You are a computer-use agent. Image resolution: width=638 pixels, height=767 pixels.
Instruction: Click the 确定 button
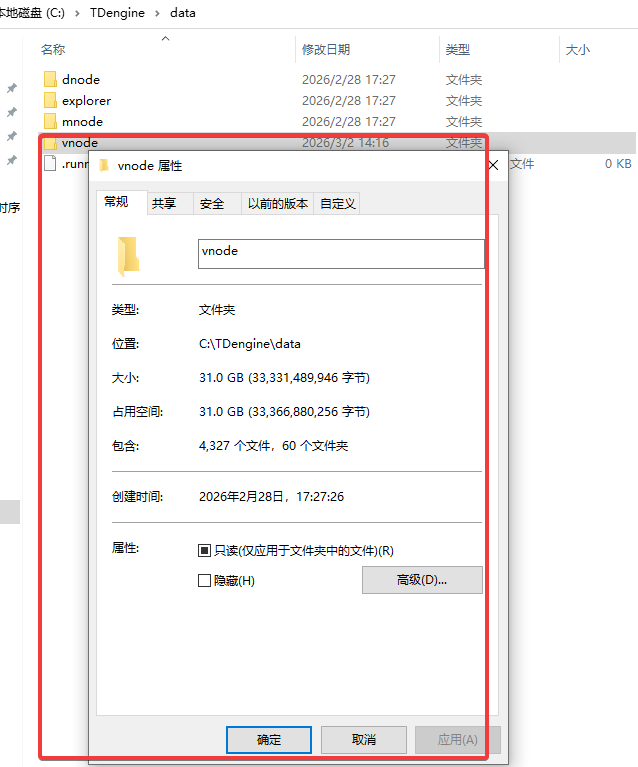tap(269, 740)
